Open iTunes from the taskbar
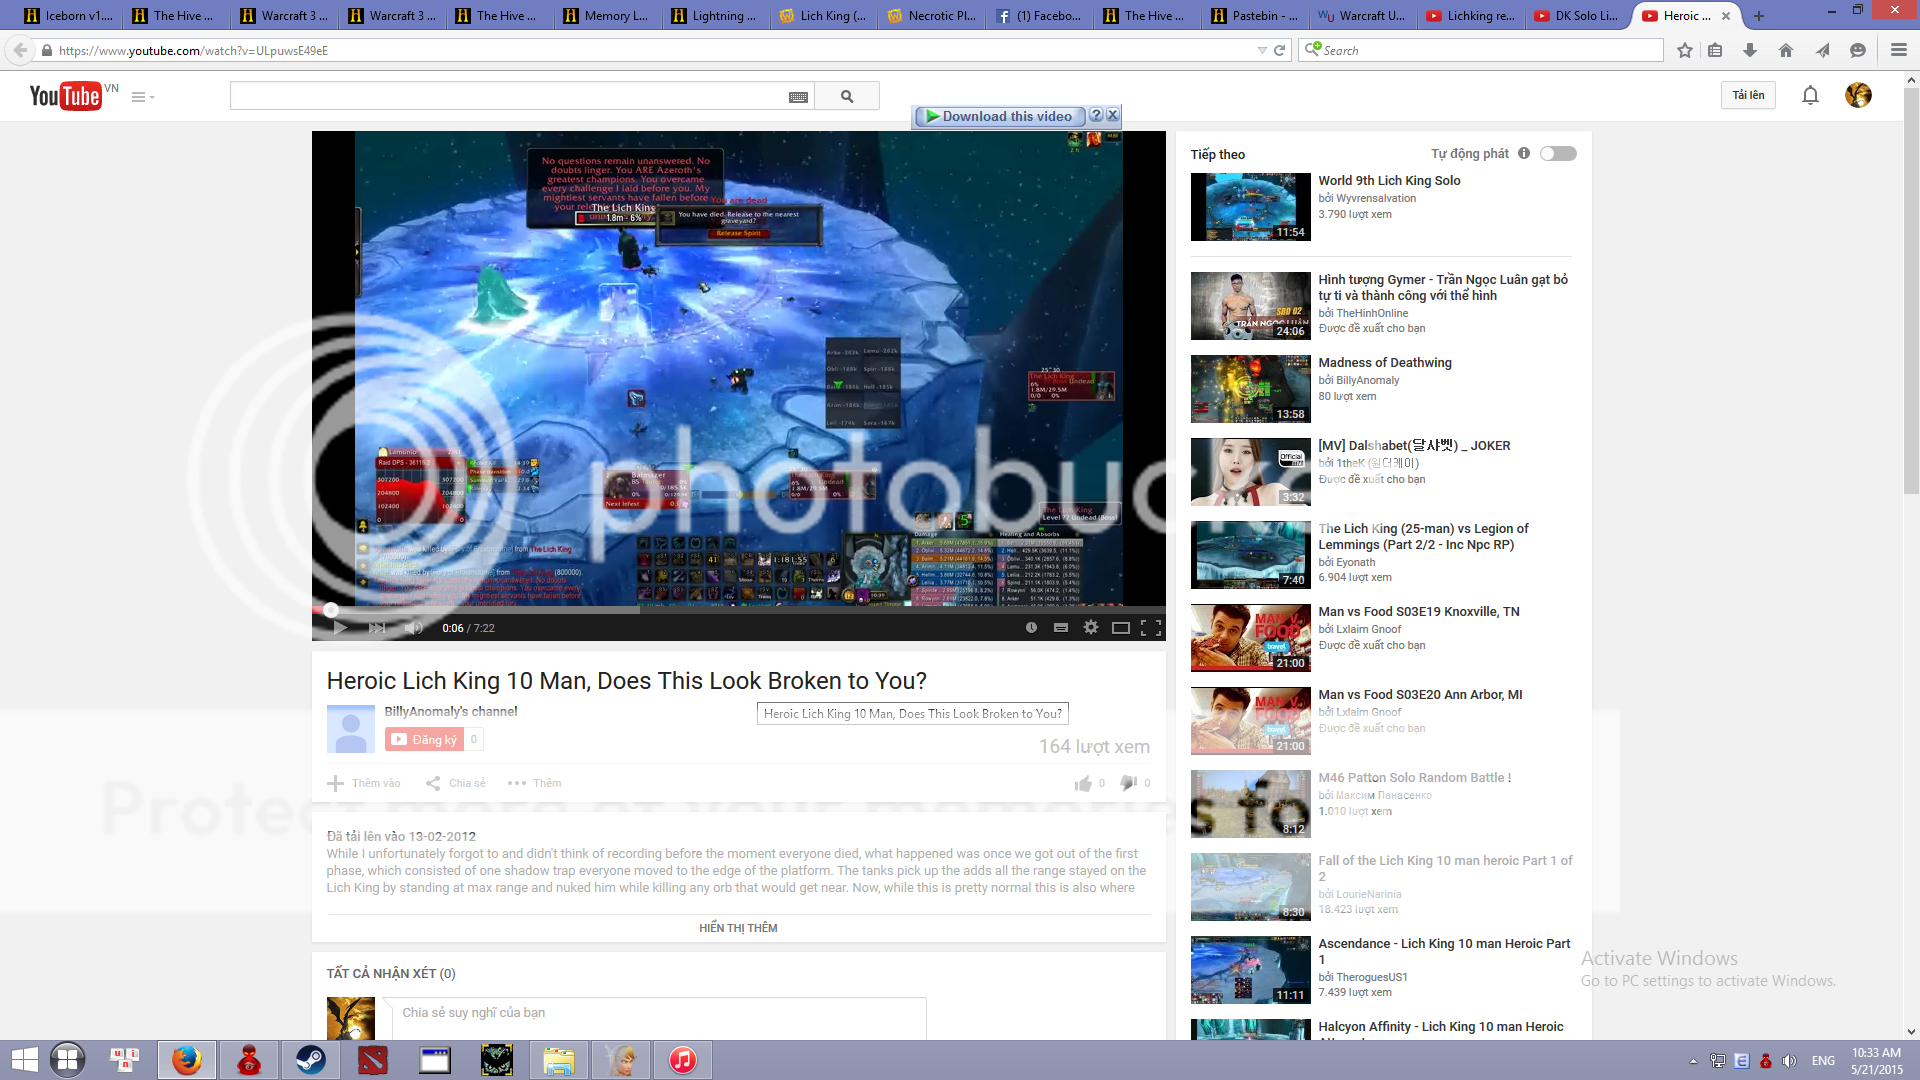Screen dimensions: 1920x1080 683,1060
